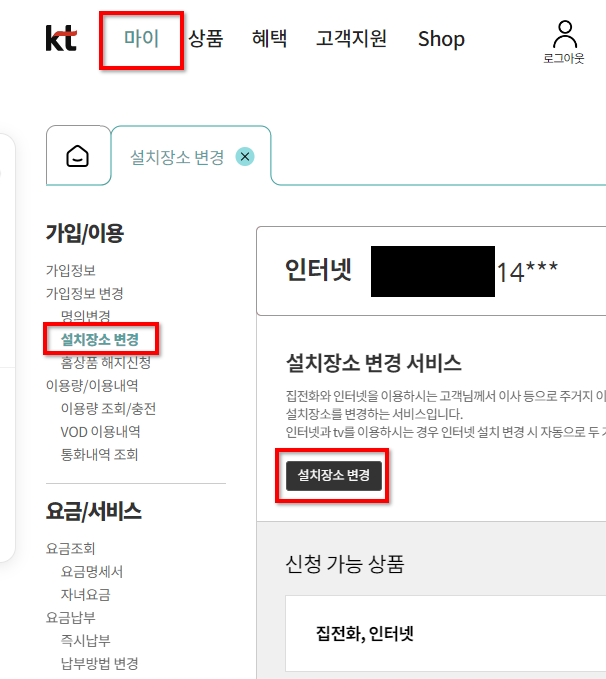
Task: Open 자녀요금 link
Action: pos(86,595)
